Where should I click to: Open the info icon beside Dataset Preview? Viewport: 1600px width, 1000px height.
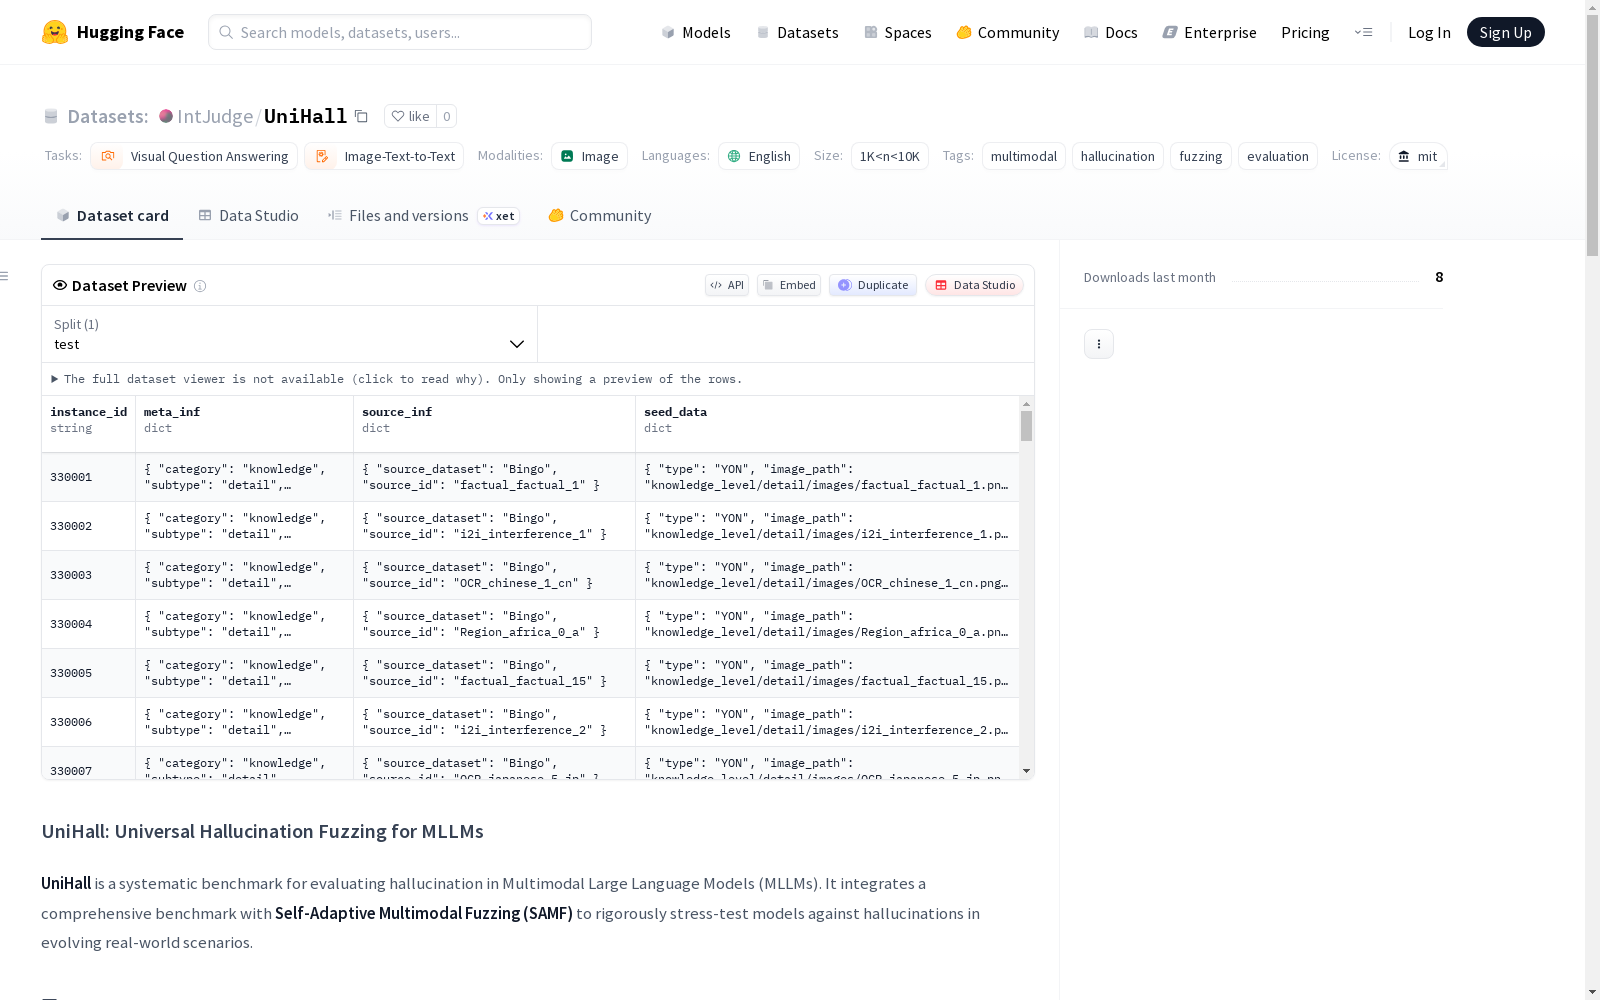coord(200,286)
